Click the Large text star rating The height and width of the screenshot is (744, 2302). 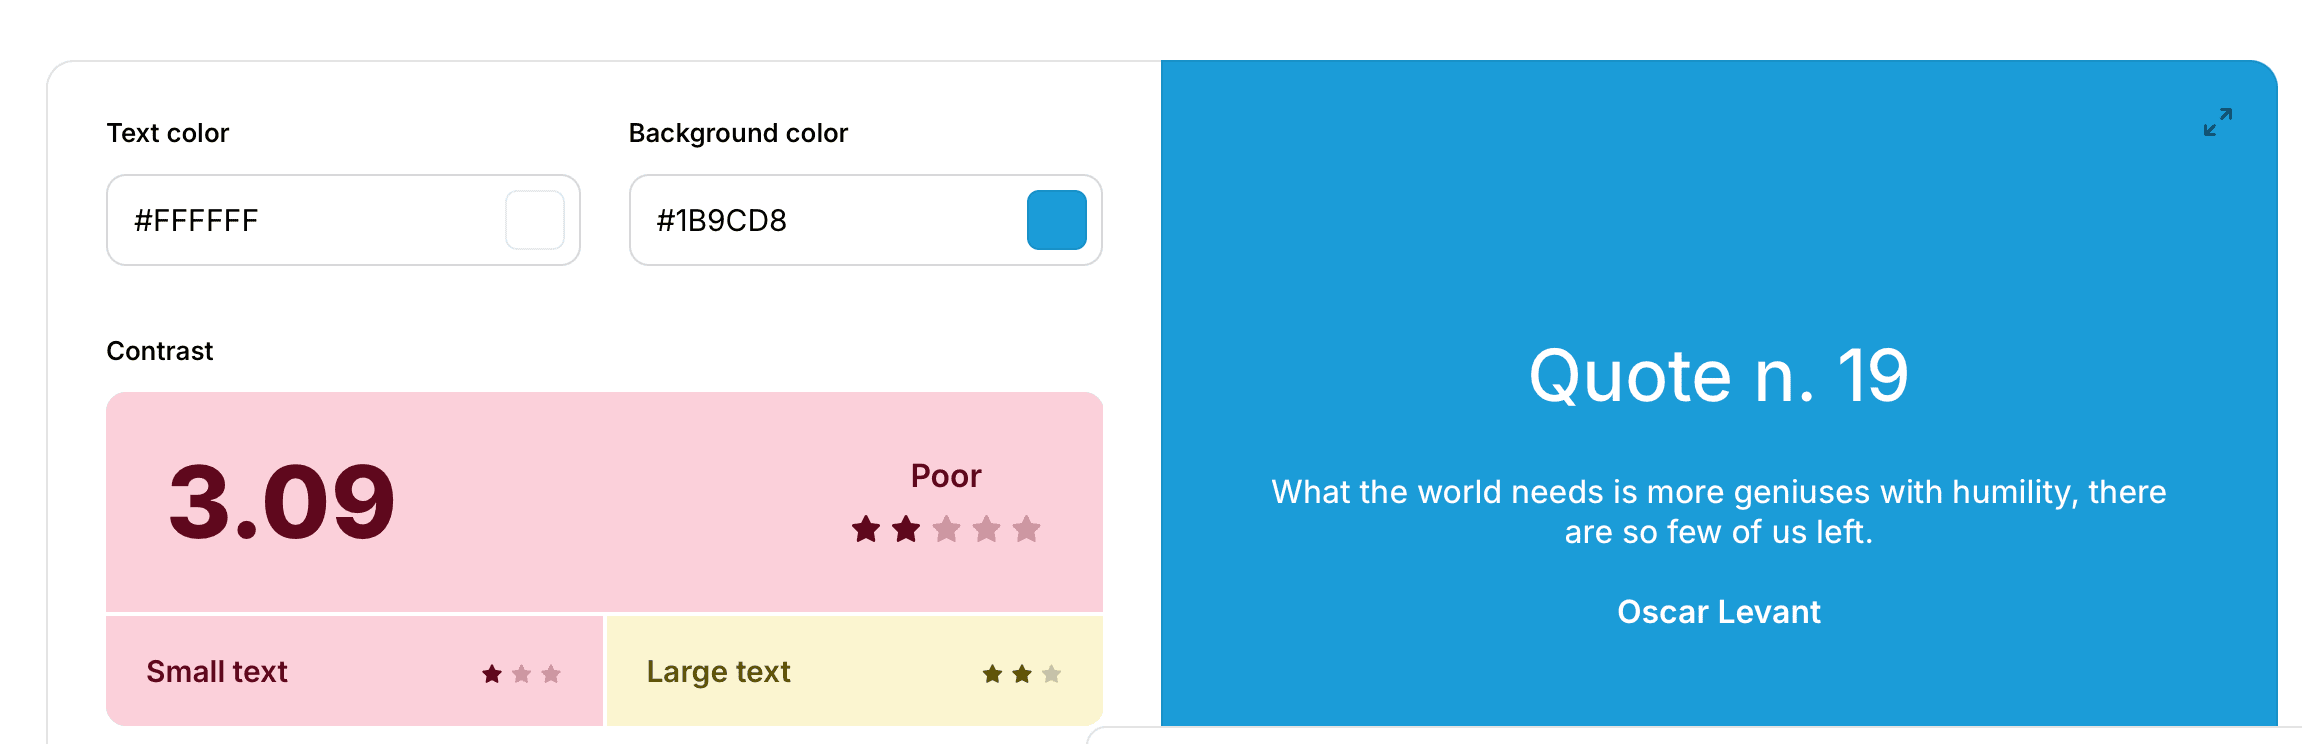point(1021,674)
